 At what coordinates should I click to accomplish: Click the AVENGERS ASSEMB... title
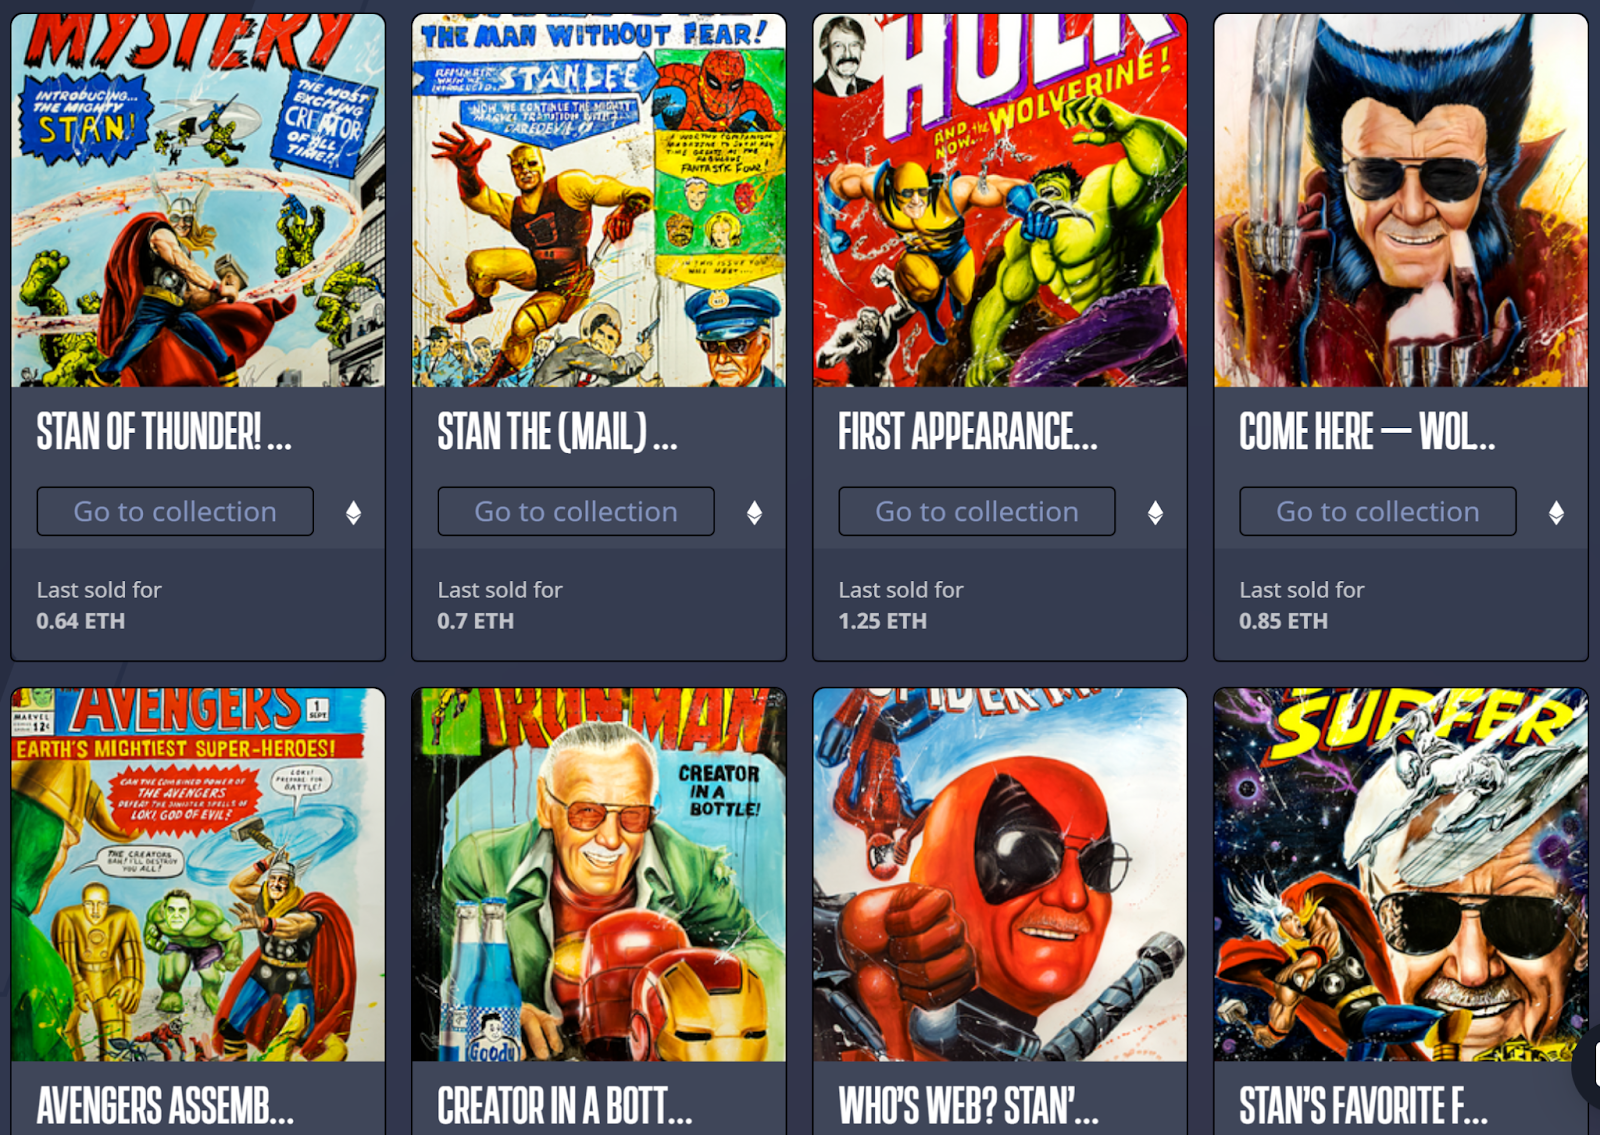pyautogui.click(x=165, y=1106)
